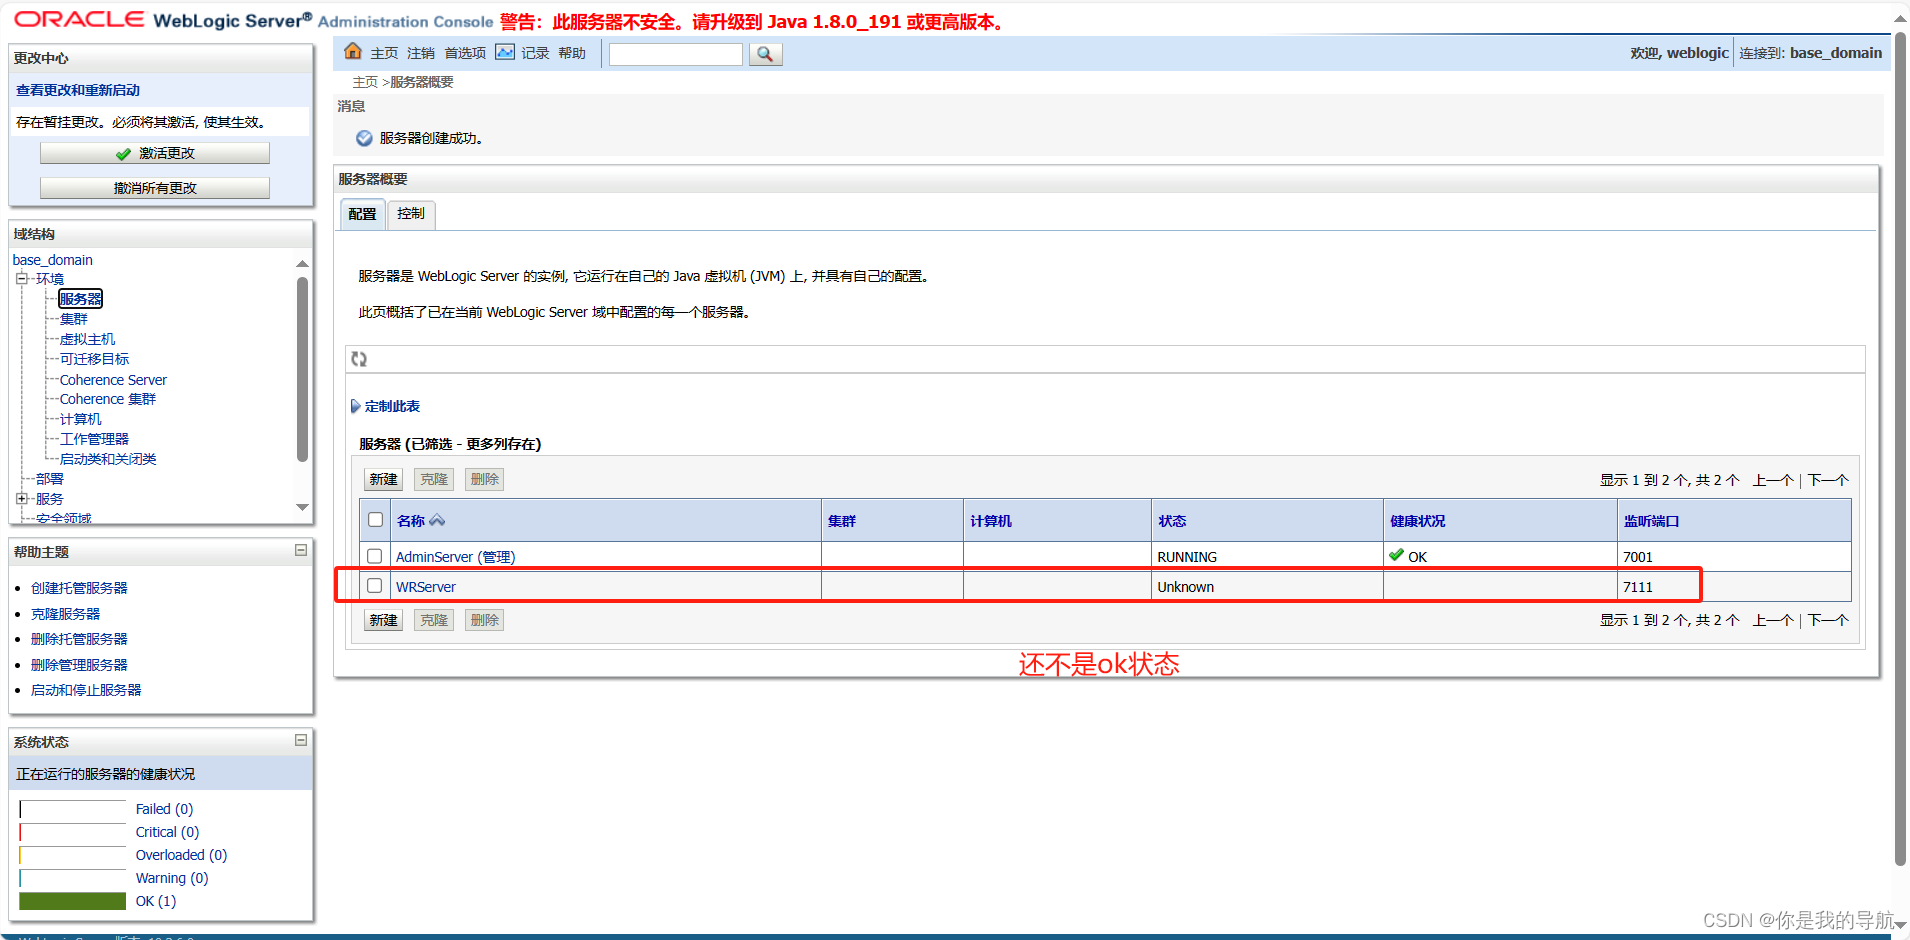Collapse the 系统状态 panel via its corner icon
1910x940 pixels.
tap(299, 740)
